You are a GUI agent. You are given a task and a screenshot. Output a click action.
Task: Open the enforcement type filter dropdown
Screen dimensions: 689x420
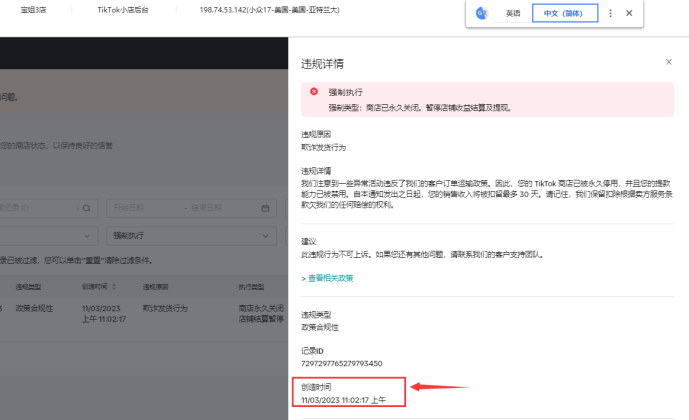coord(190,237)
